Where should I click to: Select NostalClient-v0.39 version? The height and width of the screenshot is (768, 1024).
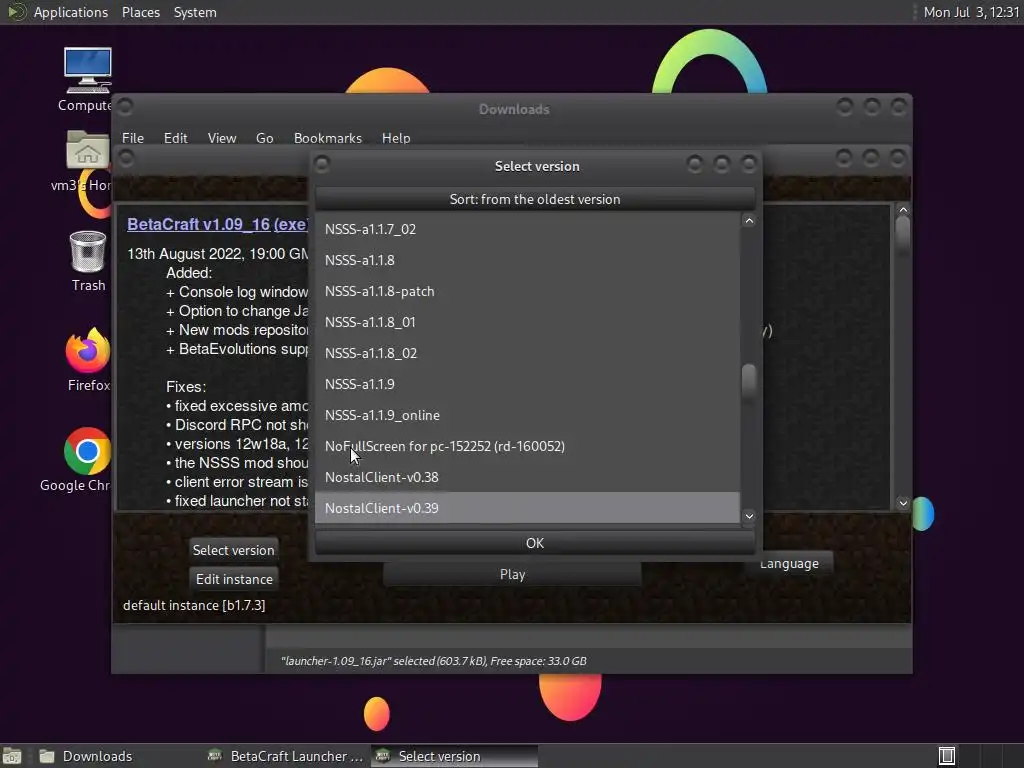pyautogui.click(x=527, y=508)
